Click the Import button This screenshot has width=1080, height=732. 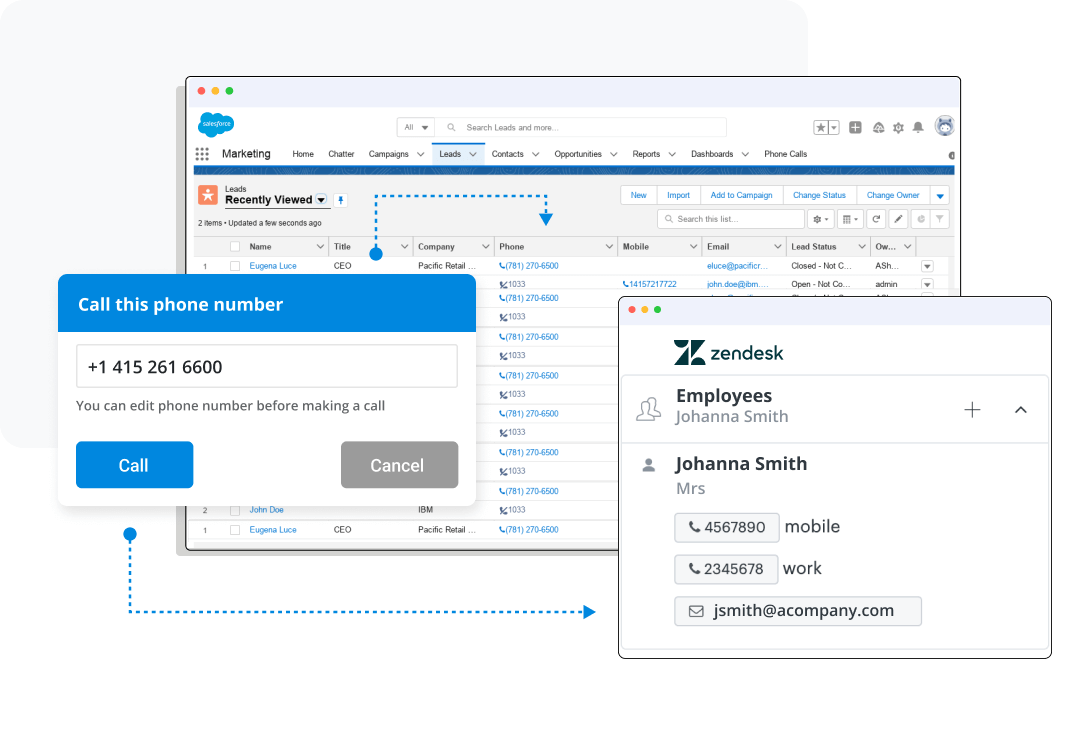pos(678,196)
